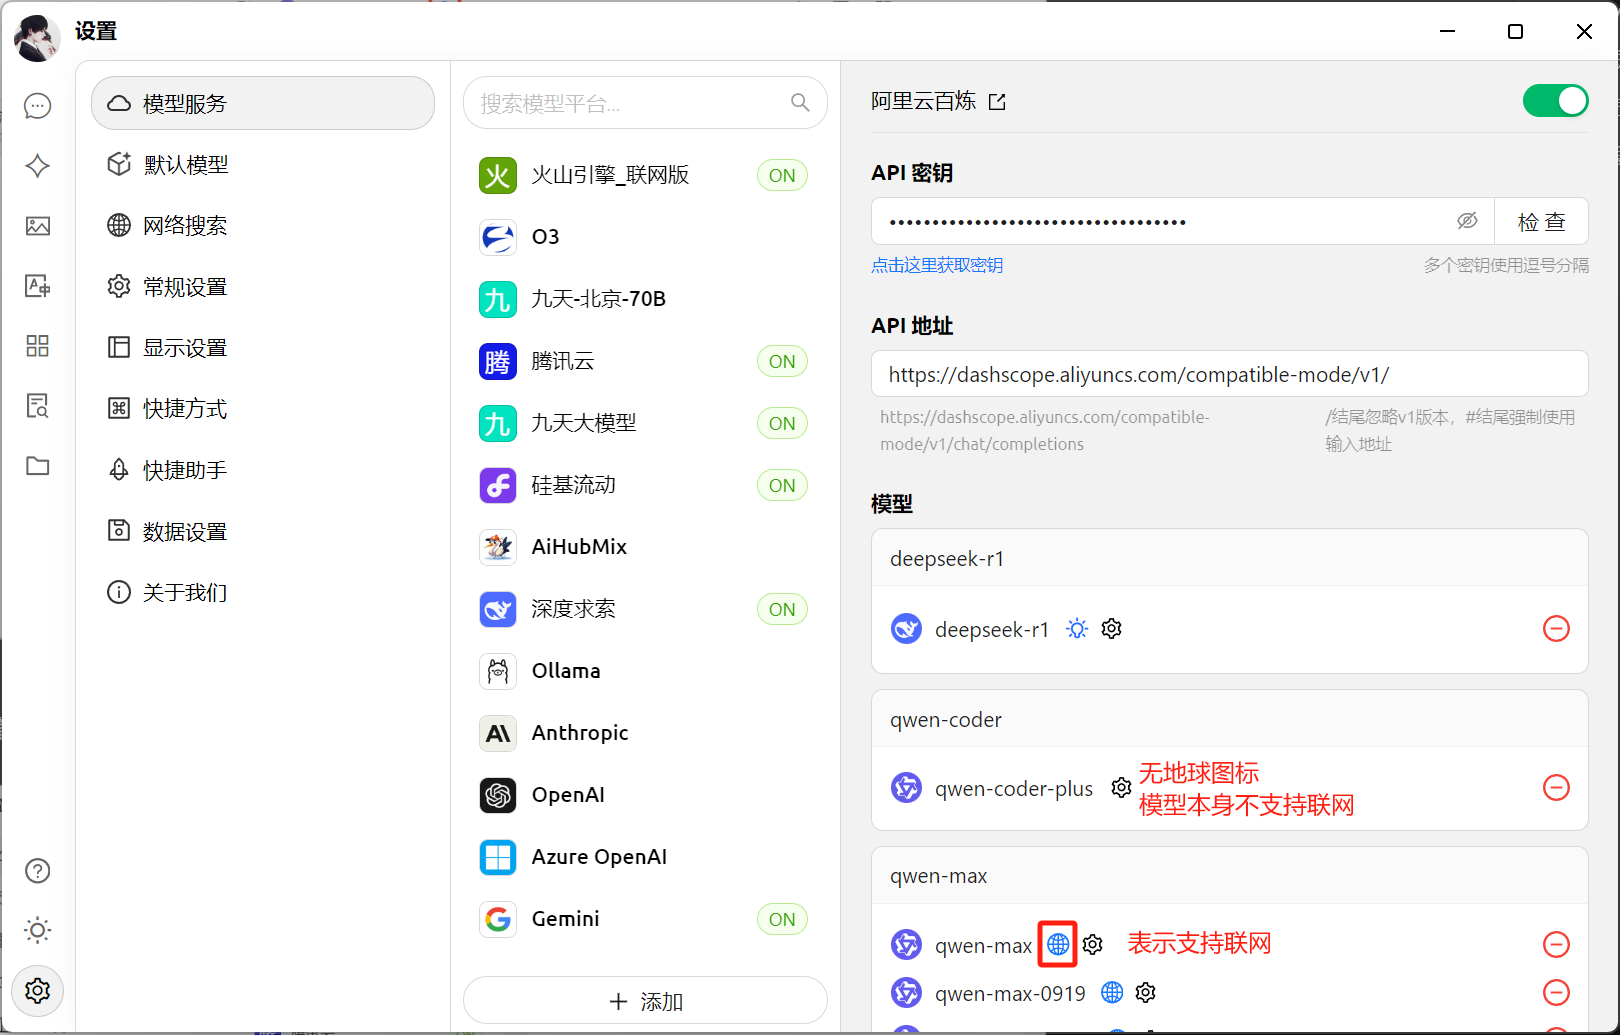Open 显示设置 settings section
Screen dimensions: 1620x1035
tap(185, 348)
